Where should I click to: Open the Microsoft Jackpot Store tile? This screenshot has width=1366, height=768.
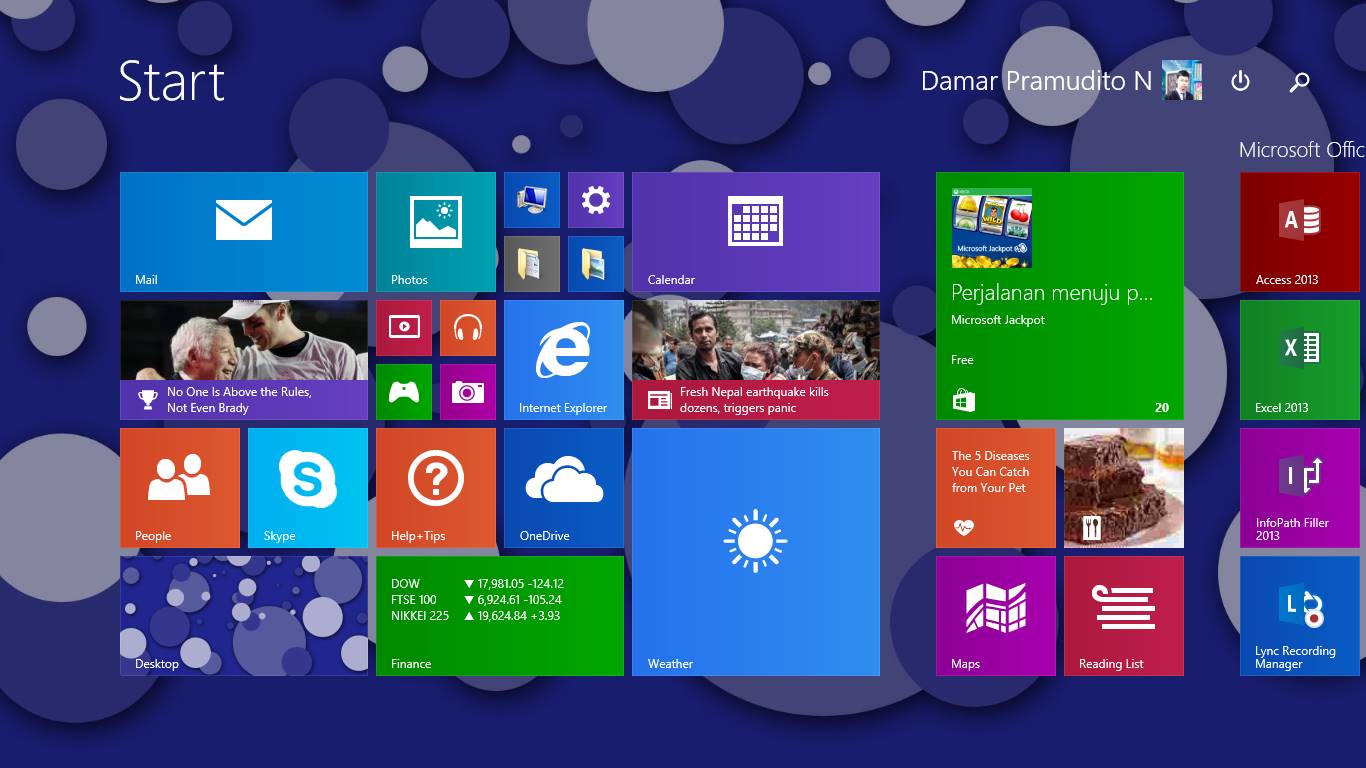1060,296
